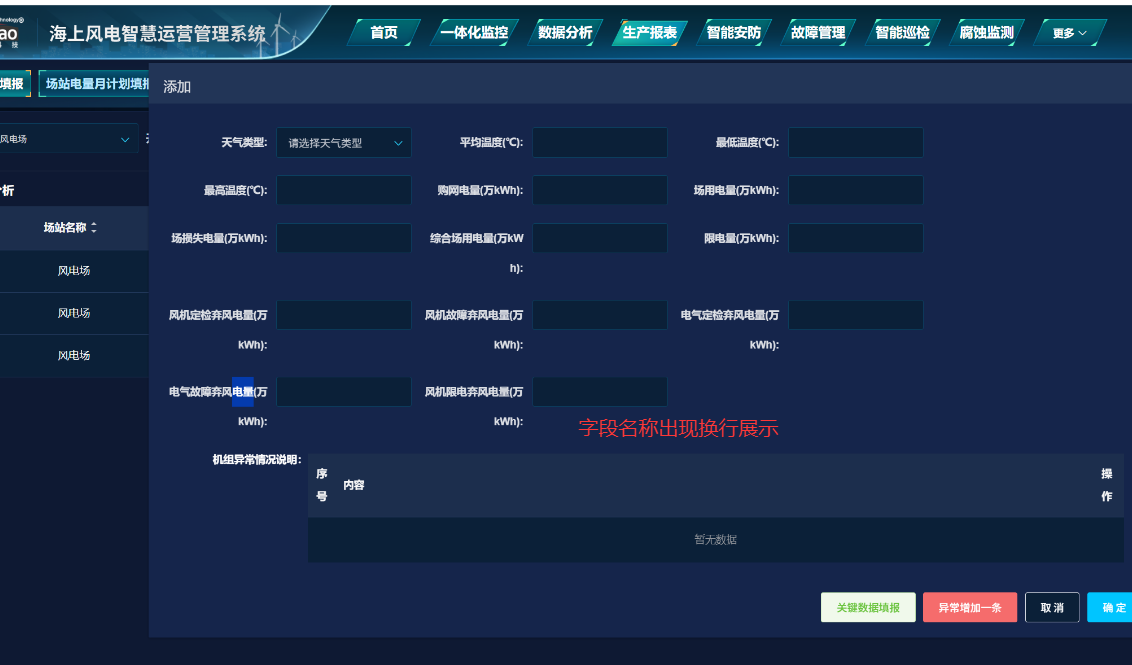
Task: Cancel the dialog with 取消
Action: pos(1052,607)
